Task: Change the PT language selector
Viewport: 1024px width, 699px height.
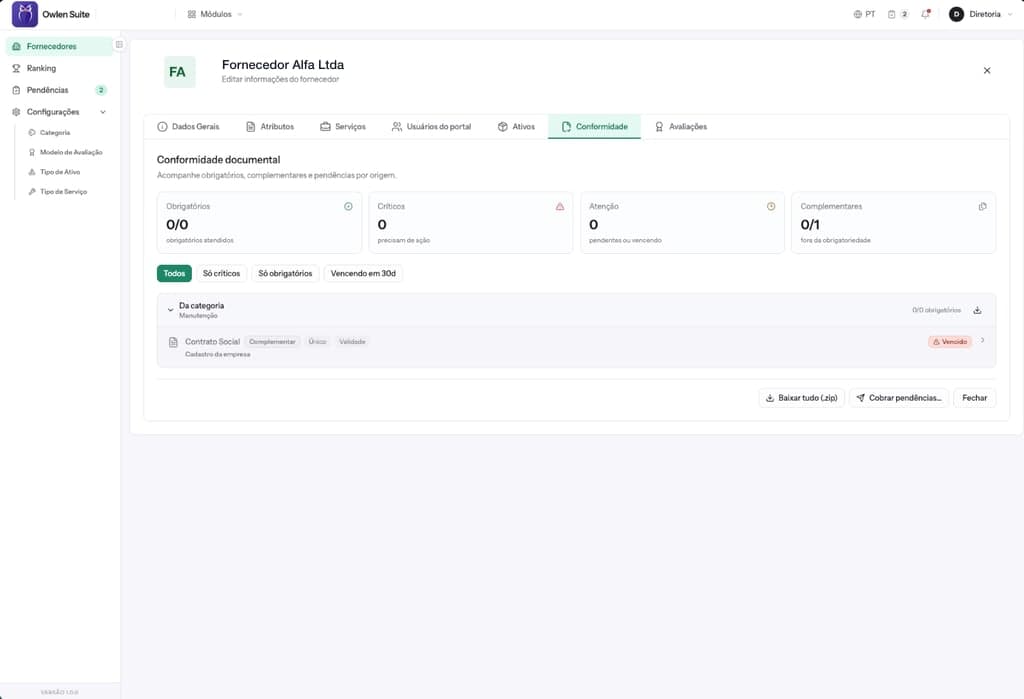Action: (x=864, y=14)
